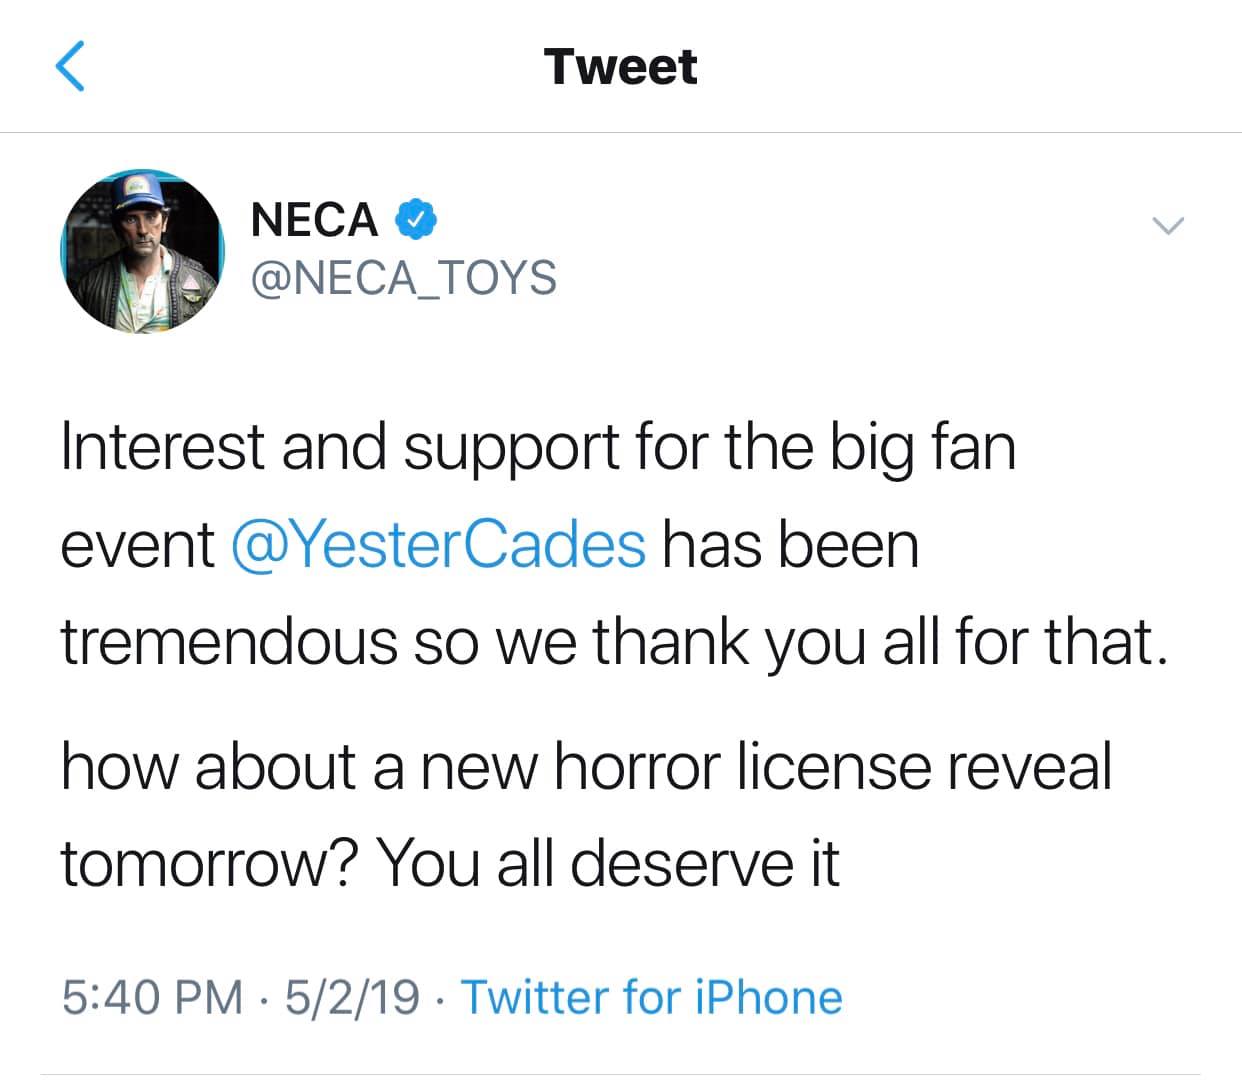The image size is (1242, 1089).
Task: Go back using the blue arrow
Action: pos(69,67)
